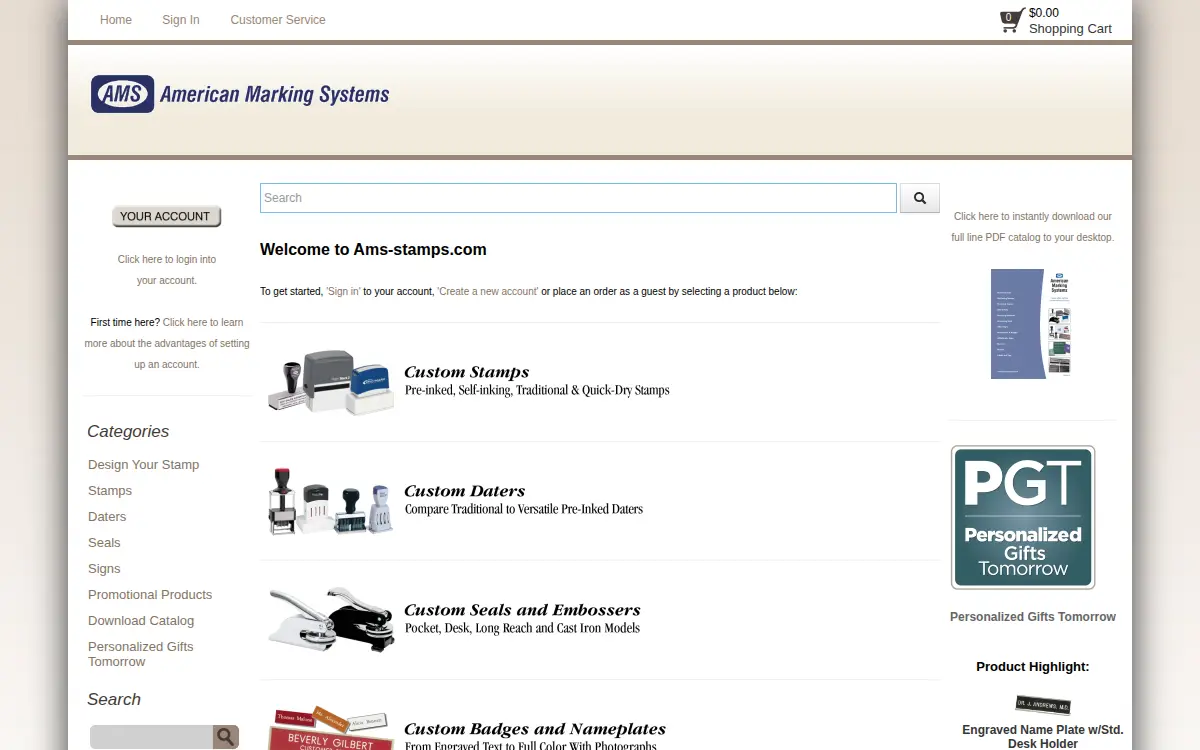Click the Custom Seals and Embossers image
1200x750 pixels.
(331, 620)
